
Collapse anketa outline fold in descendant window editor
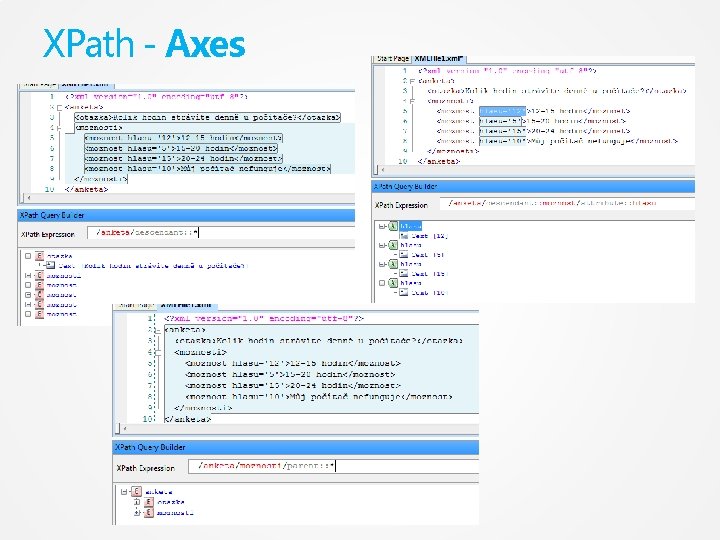pos(59,107)
